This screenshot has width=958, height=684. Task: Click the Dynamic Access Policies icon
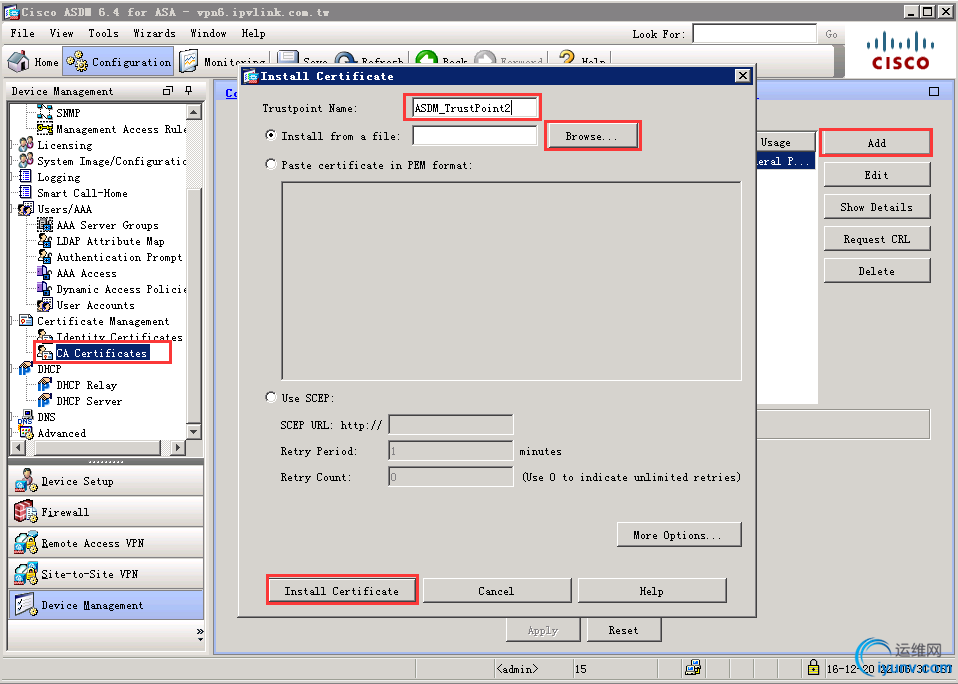[x=45, y=288]
